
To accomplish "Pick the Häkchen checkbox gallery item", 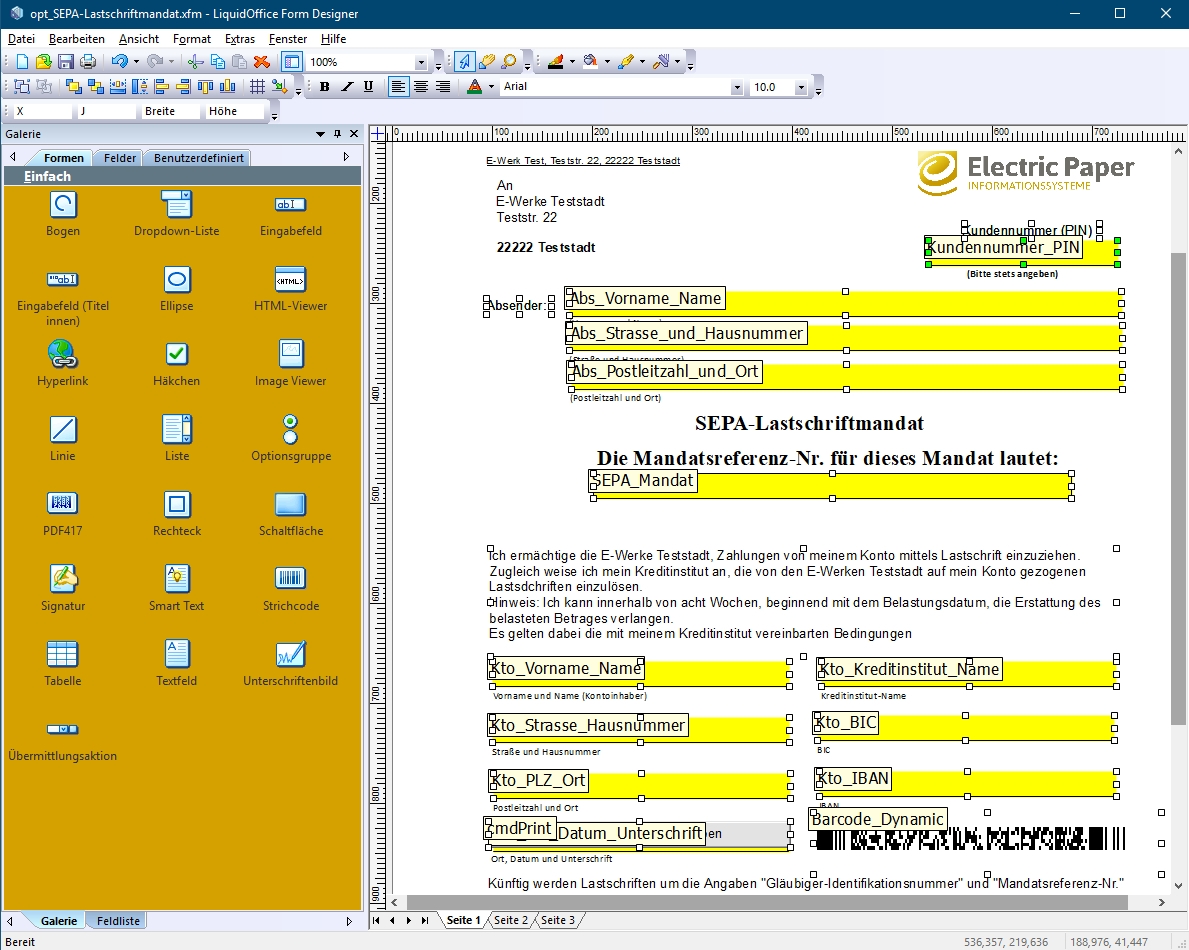I will pos(177,365).
